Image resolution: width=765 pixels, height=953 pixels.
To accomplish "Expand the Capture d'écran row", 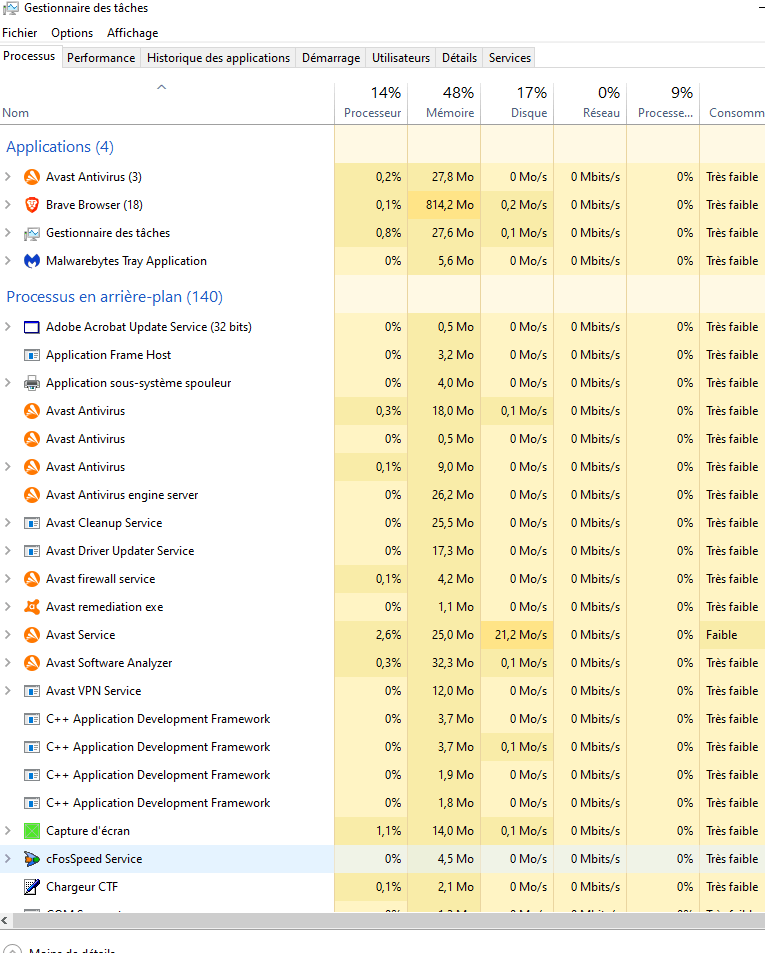I will pos(7,831).
